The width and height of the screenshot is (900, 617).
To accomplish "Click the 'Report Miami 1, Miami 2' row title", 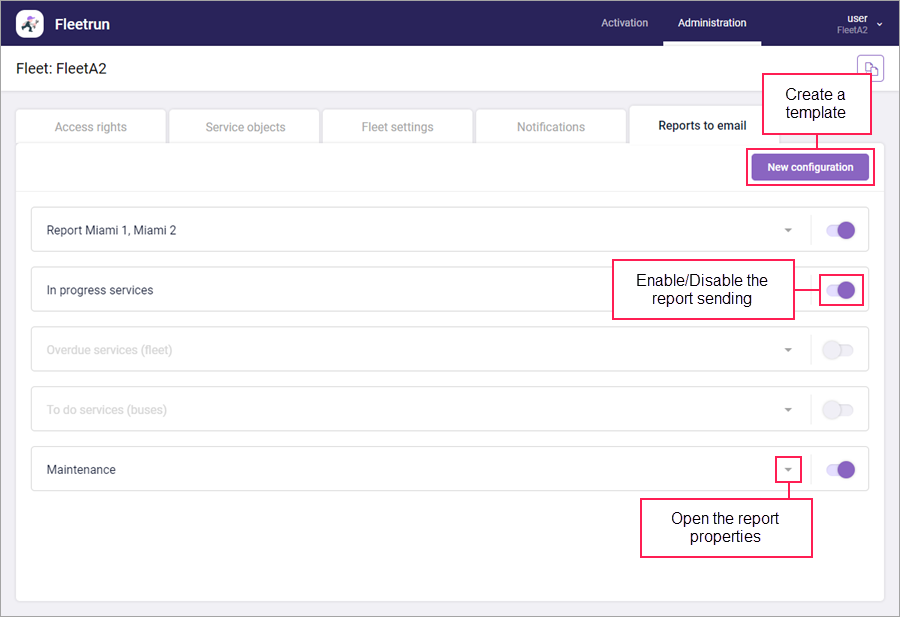I will (111, 230).
